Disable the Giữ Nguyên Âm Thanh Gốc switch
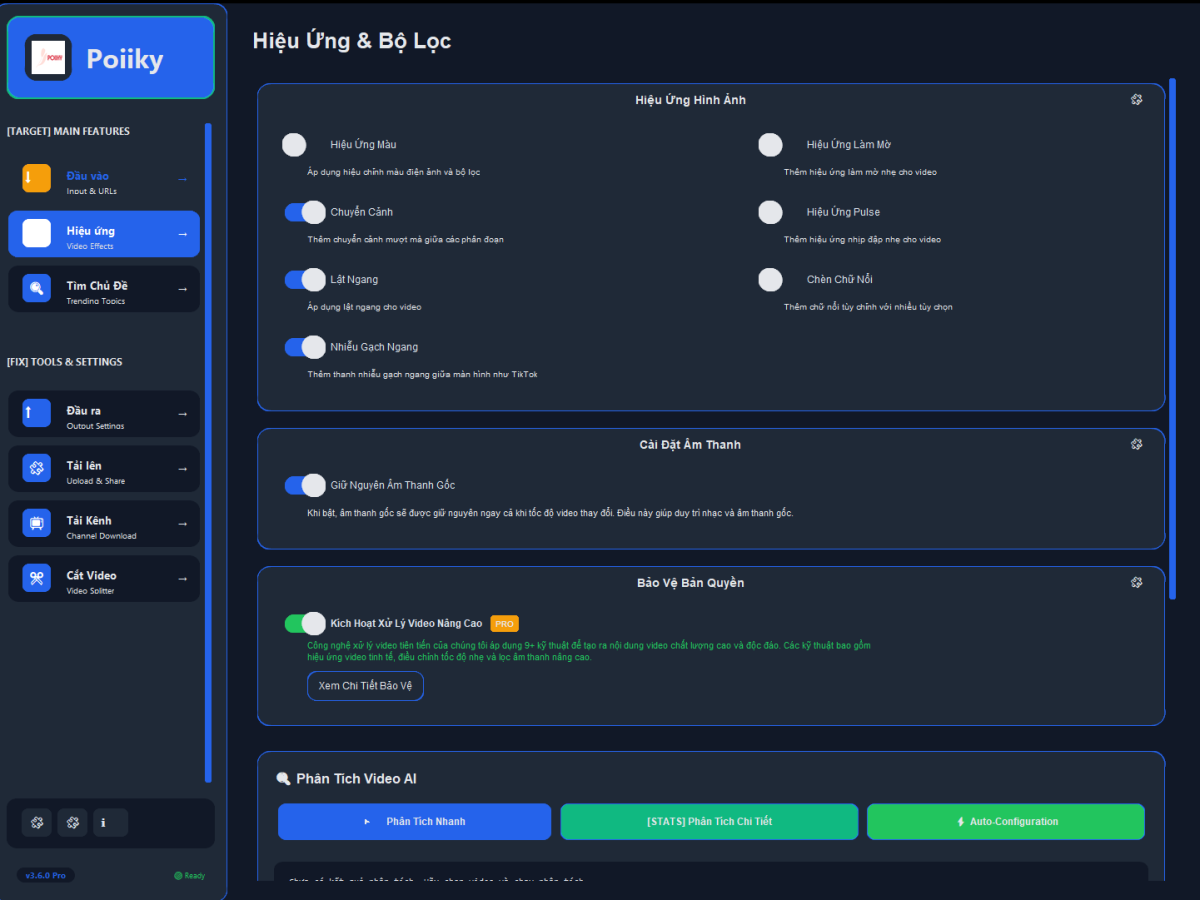 coord(304,485)
